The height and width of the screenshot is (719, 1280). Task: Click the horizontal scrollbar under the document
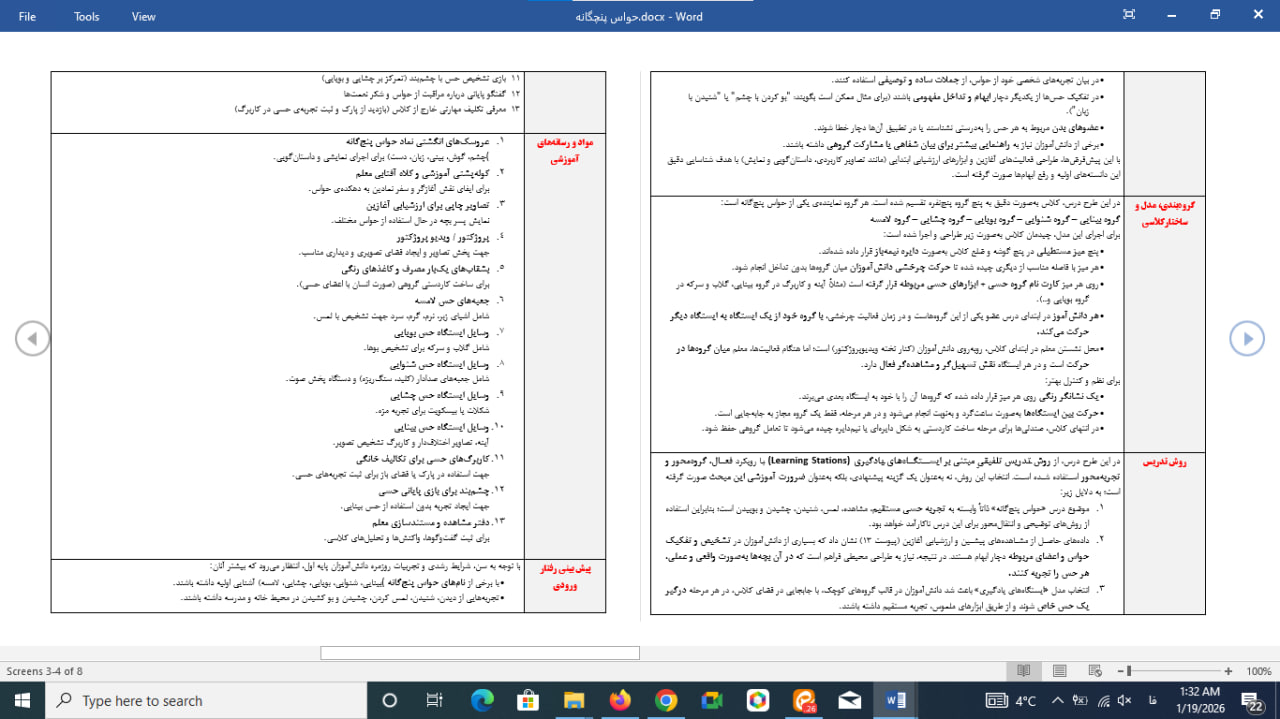coord(479,653)
